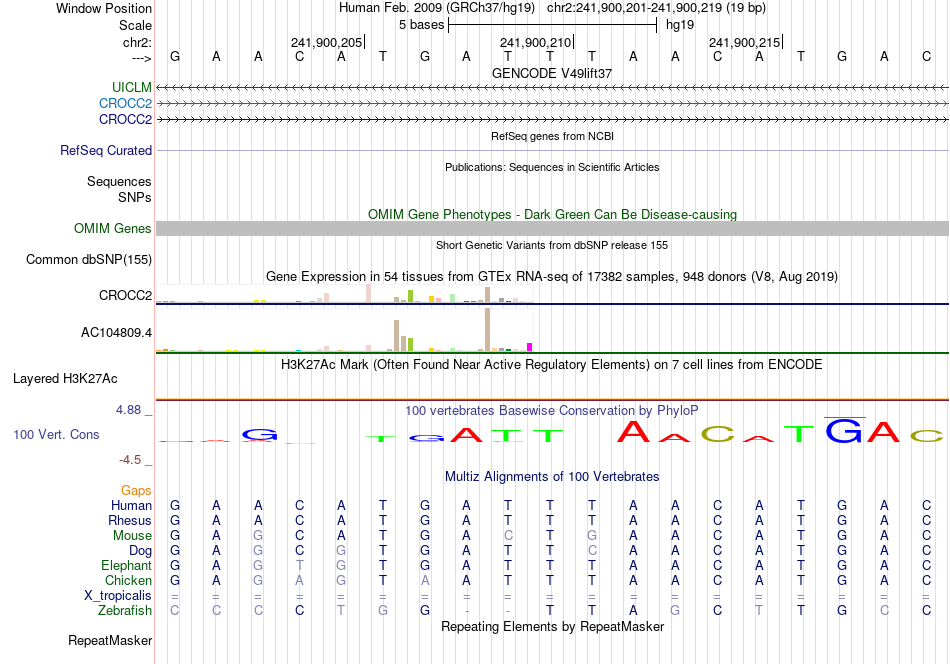Click the Chicken alignment row label
Screen dimensions: 950x664
coord(128,580)
